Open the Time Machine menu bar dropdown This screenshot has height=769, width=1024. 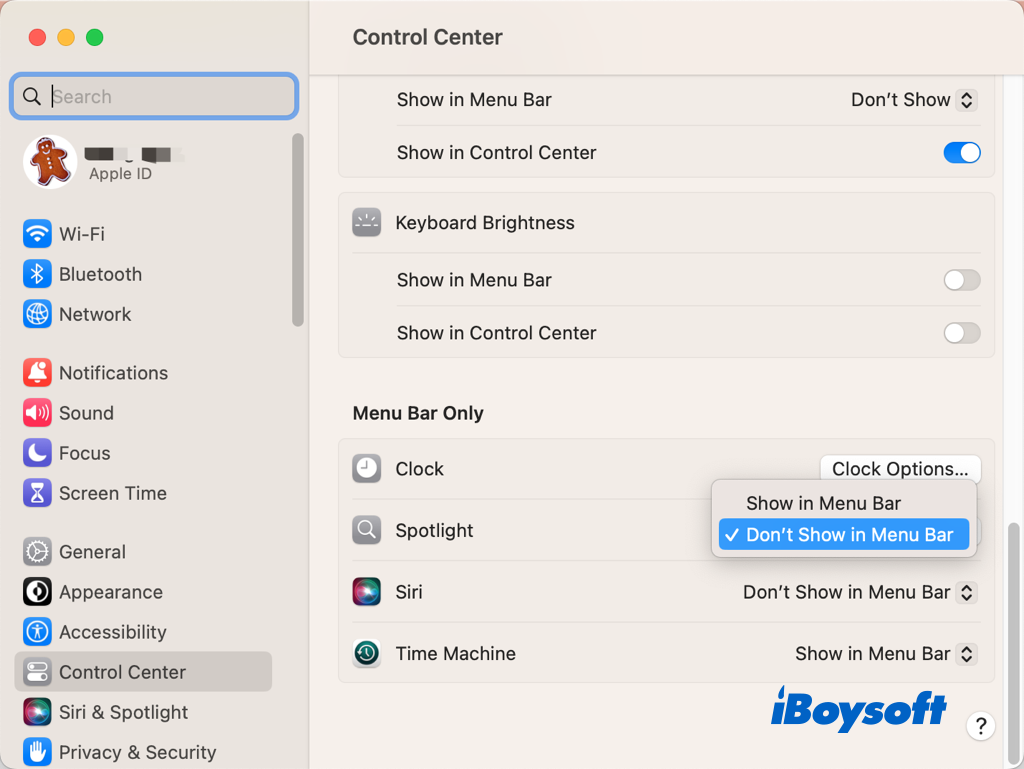pos(885,654)
